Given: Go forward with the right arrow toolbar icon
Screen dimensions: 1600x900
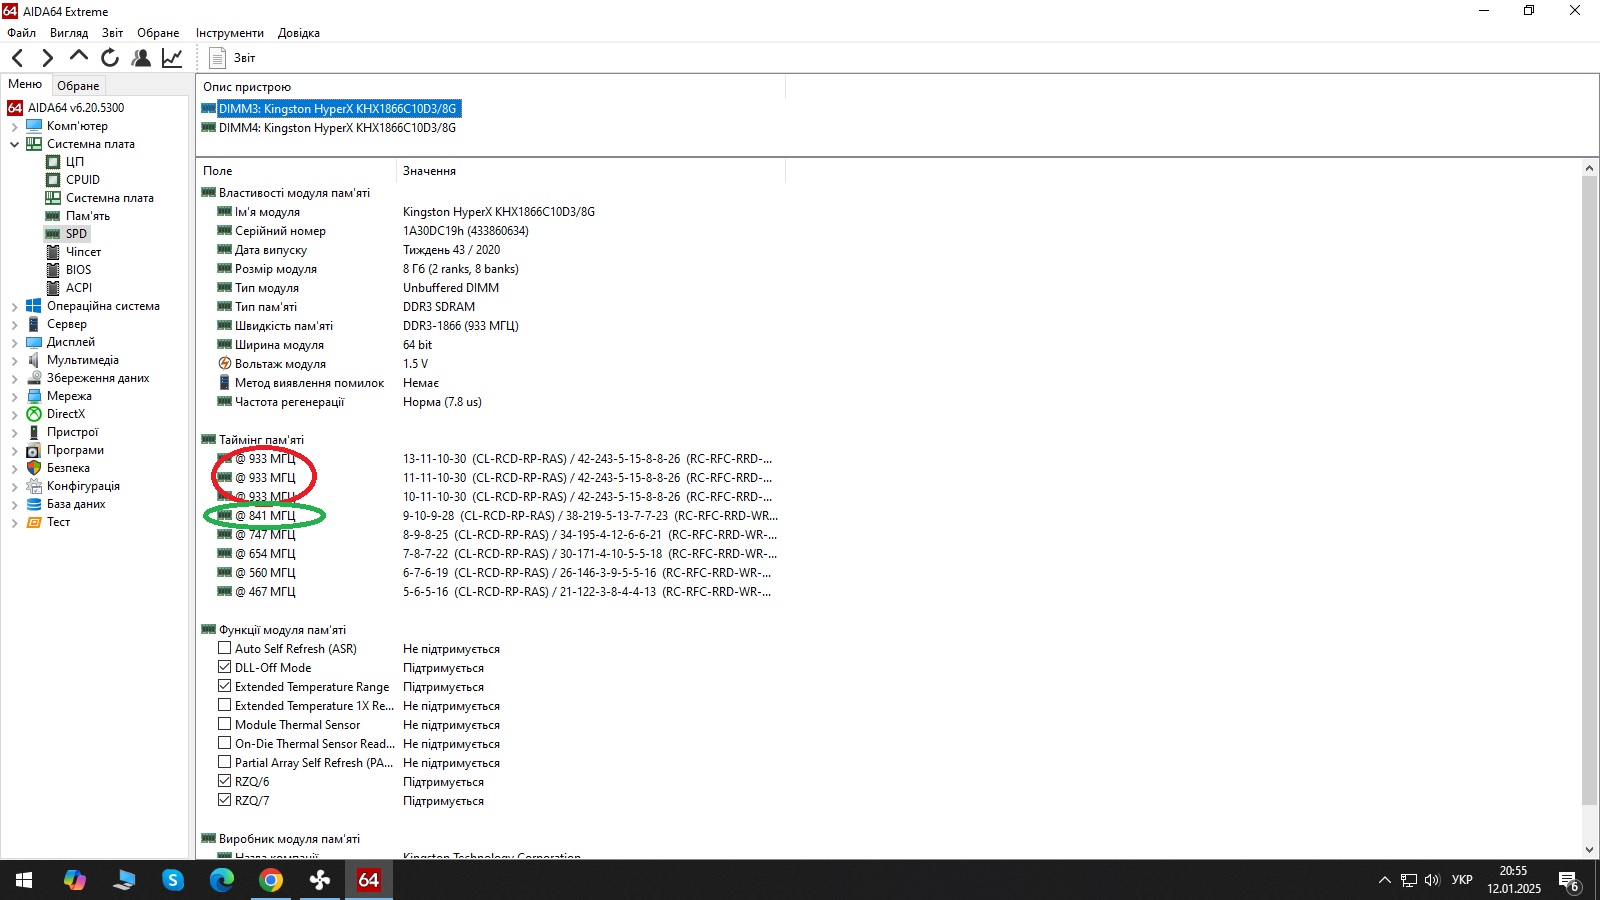Looking at the screenshot, I should (x=47, y=58).
